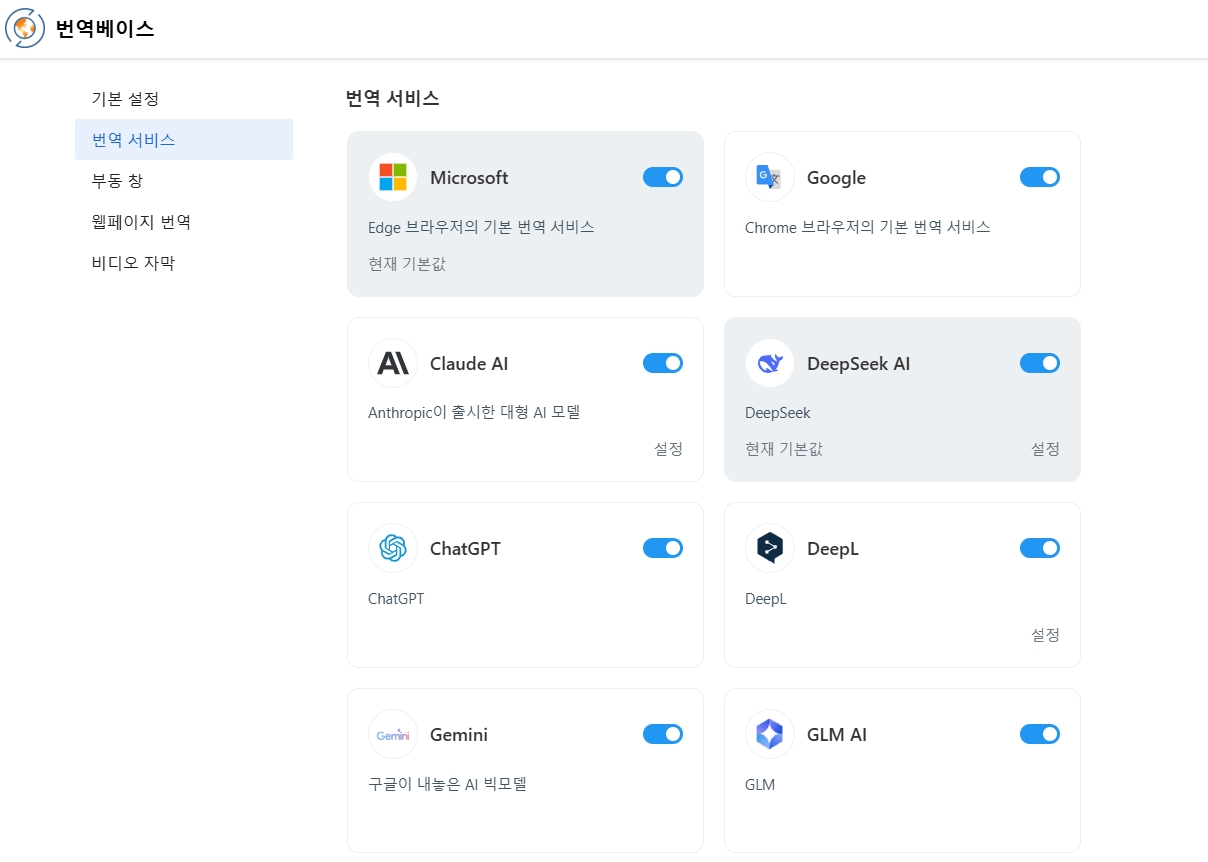The height and width of the screenshot is (862, 1208).
Task: Click the GLM AI service name
Action: [x=837, y=735]
